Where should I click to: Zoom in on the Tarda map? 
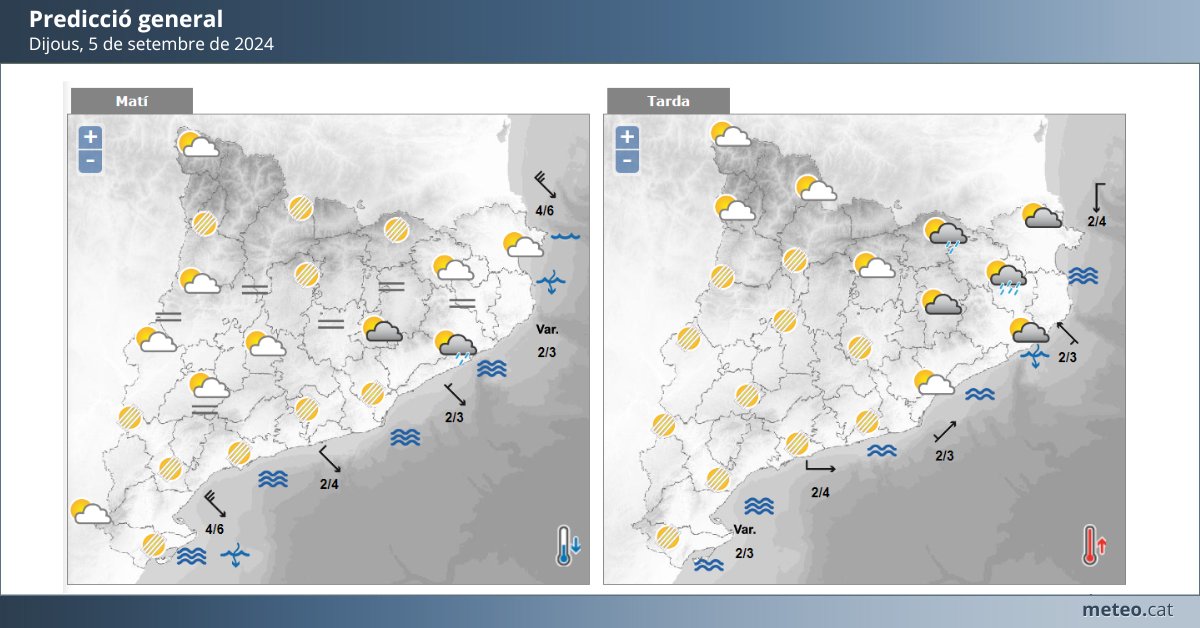(x=627, y=137)
